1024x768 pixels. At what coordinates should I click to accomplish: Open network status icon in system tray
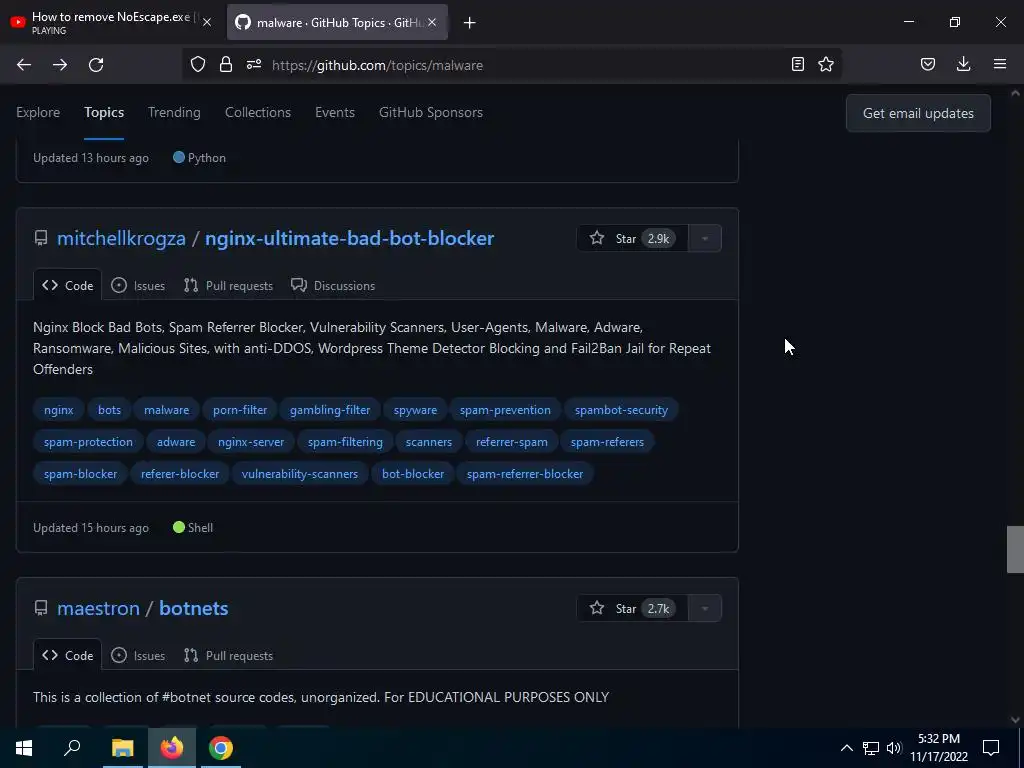click(871, 748)
